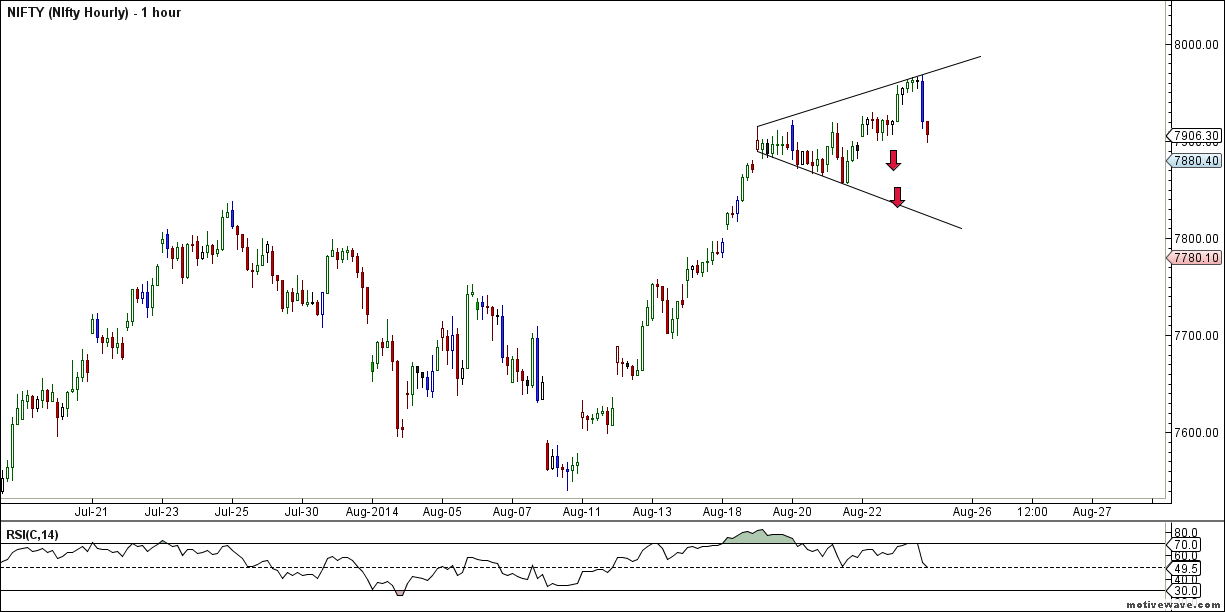Screen dimensions: 1225x612
Task: Click the NIFTY (NIfty Hourly) chart title
Action: 69,13
